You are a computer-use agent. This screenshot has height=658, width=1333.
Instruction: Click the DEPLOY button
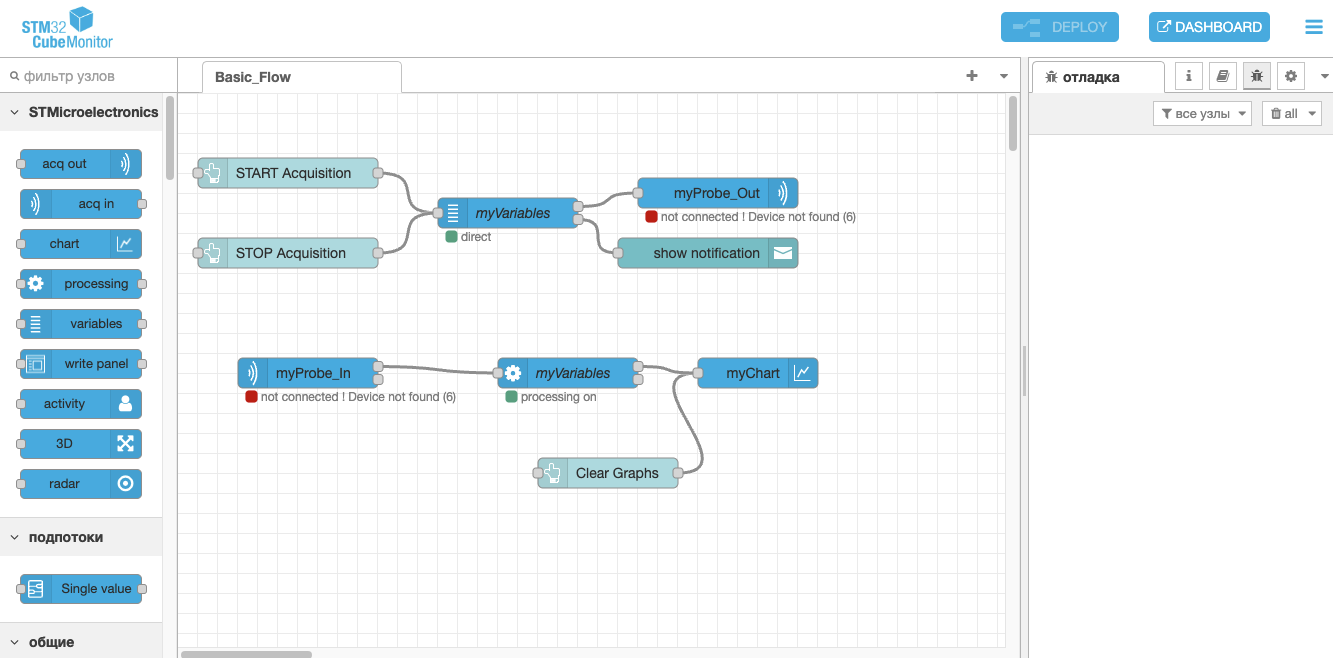click(x=1060, y=27)
